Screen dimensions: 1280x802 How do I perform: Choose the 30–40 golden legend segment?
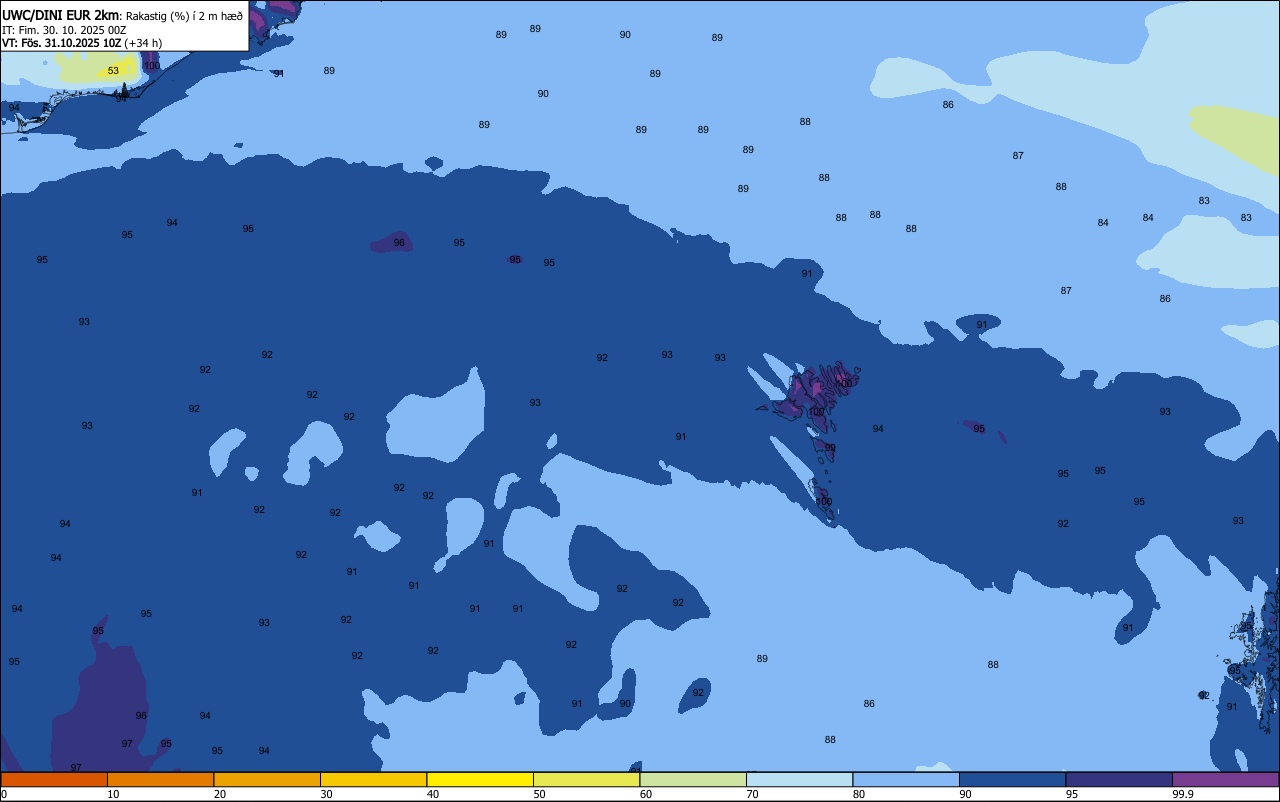click(373, 779)
